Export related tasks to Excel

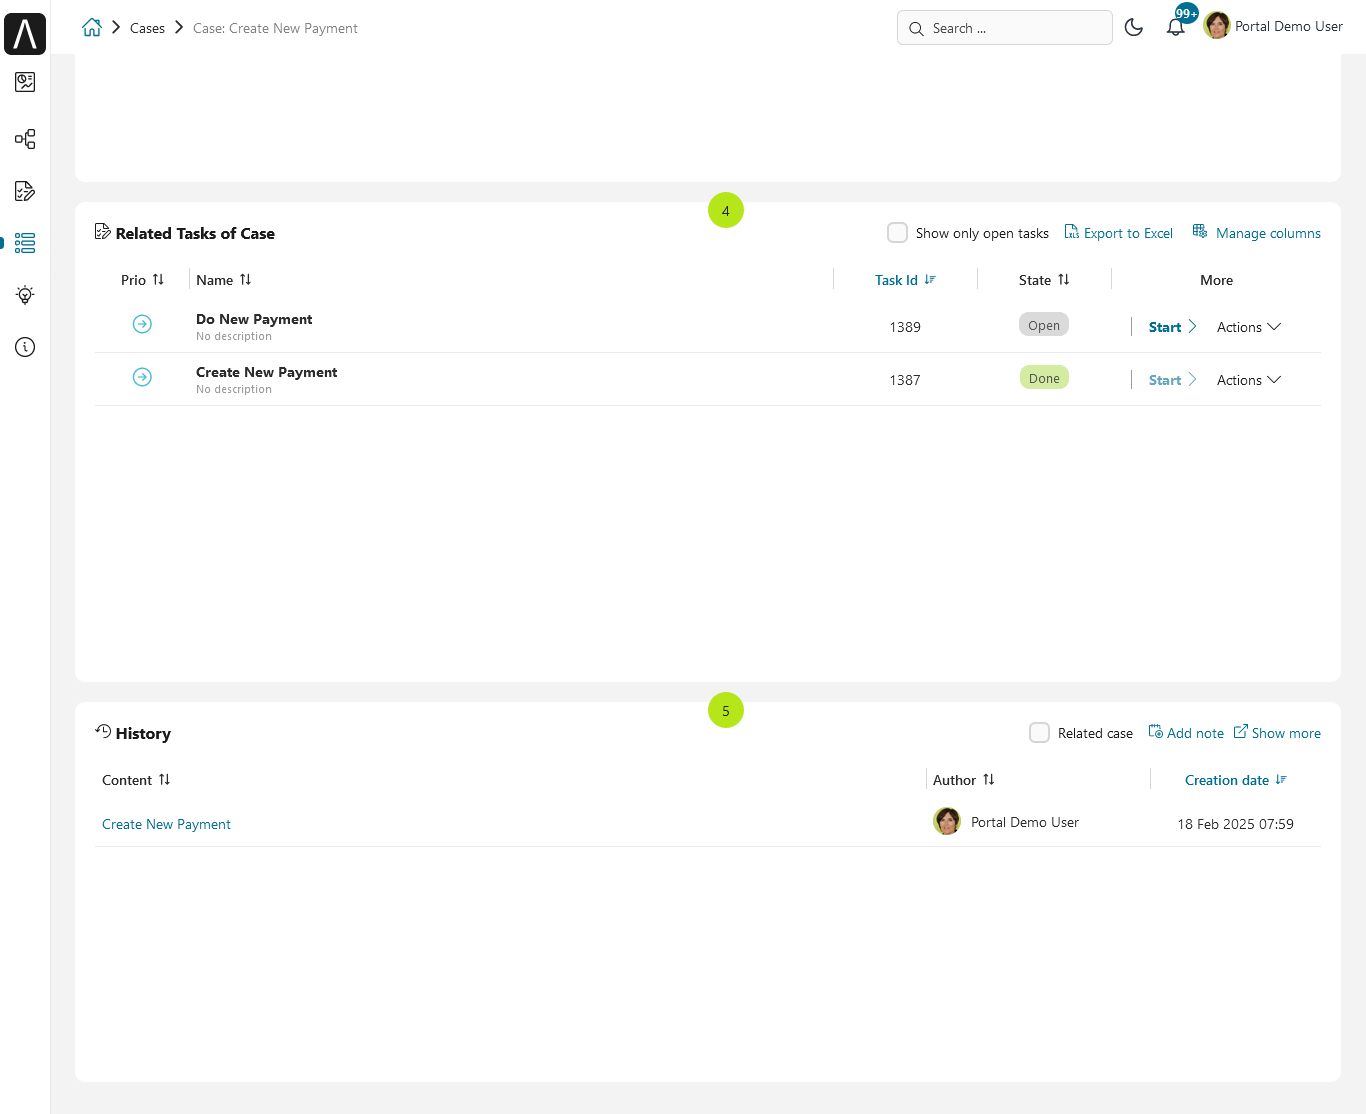point(1119,233)
